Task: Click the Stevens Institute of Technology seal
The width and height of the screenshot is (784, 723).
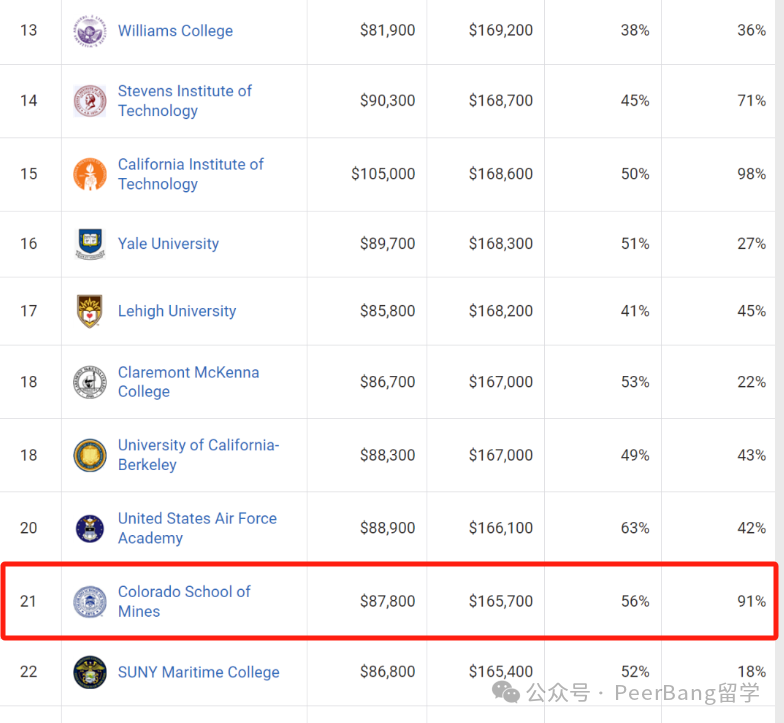Action: click(90, 101)
